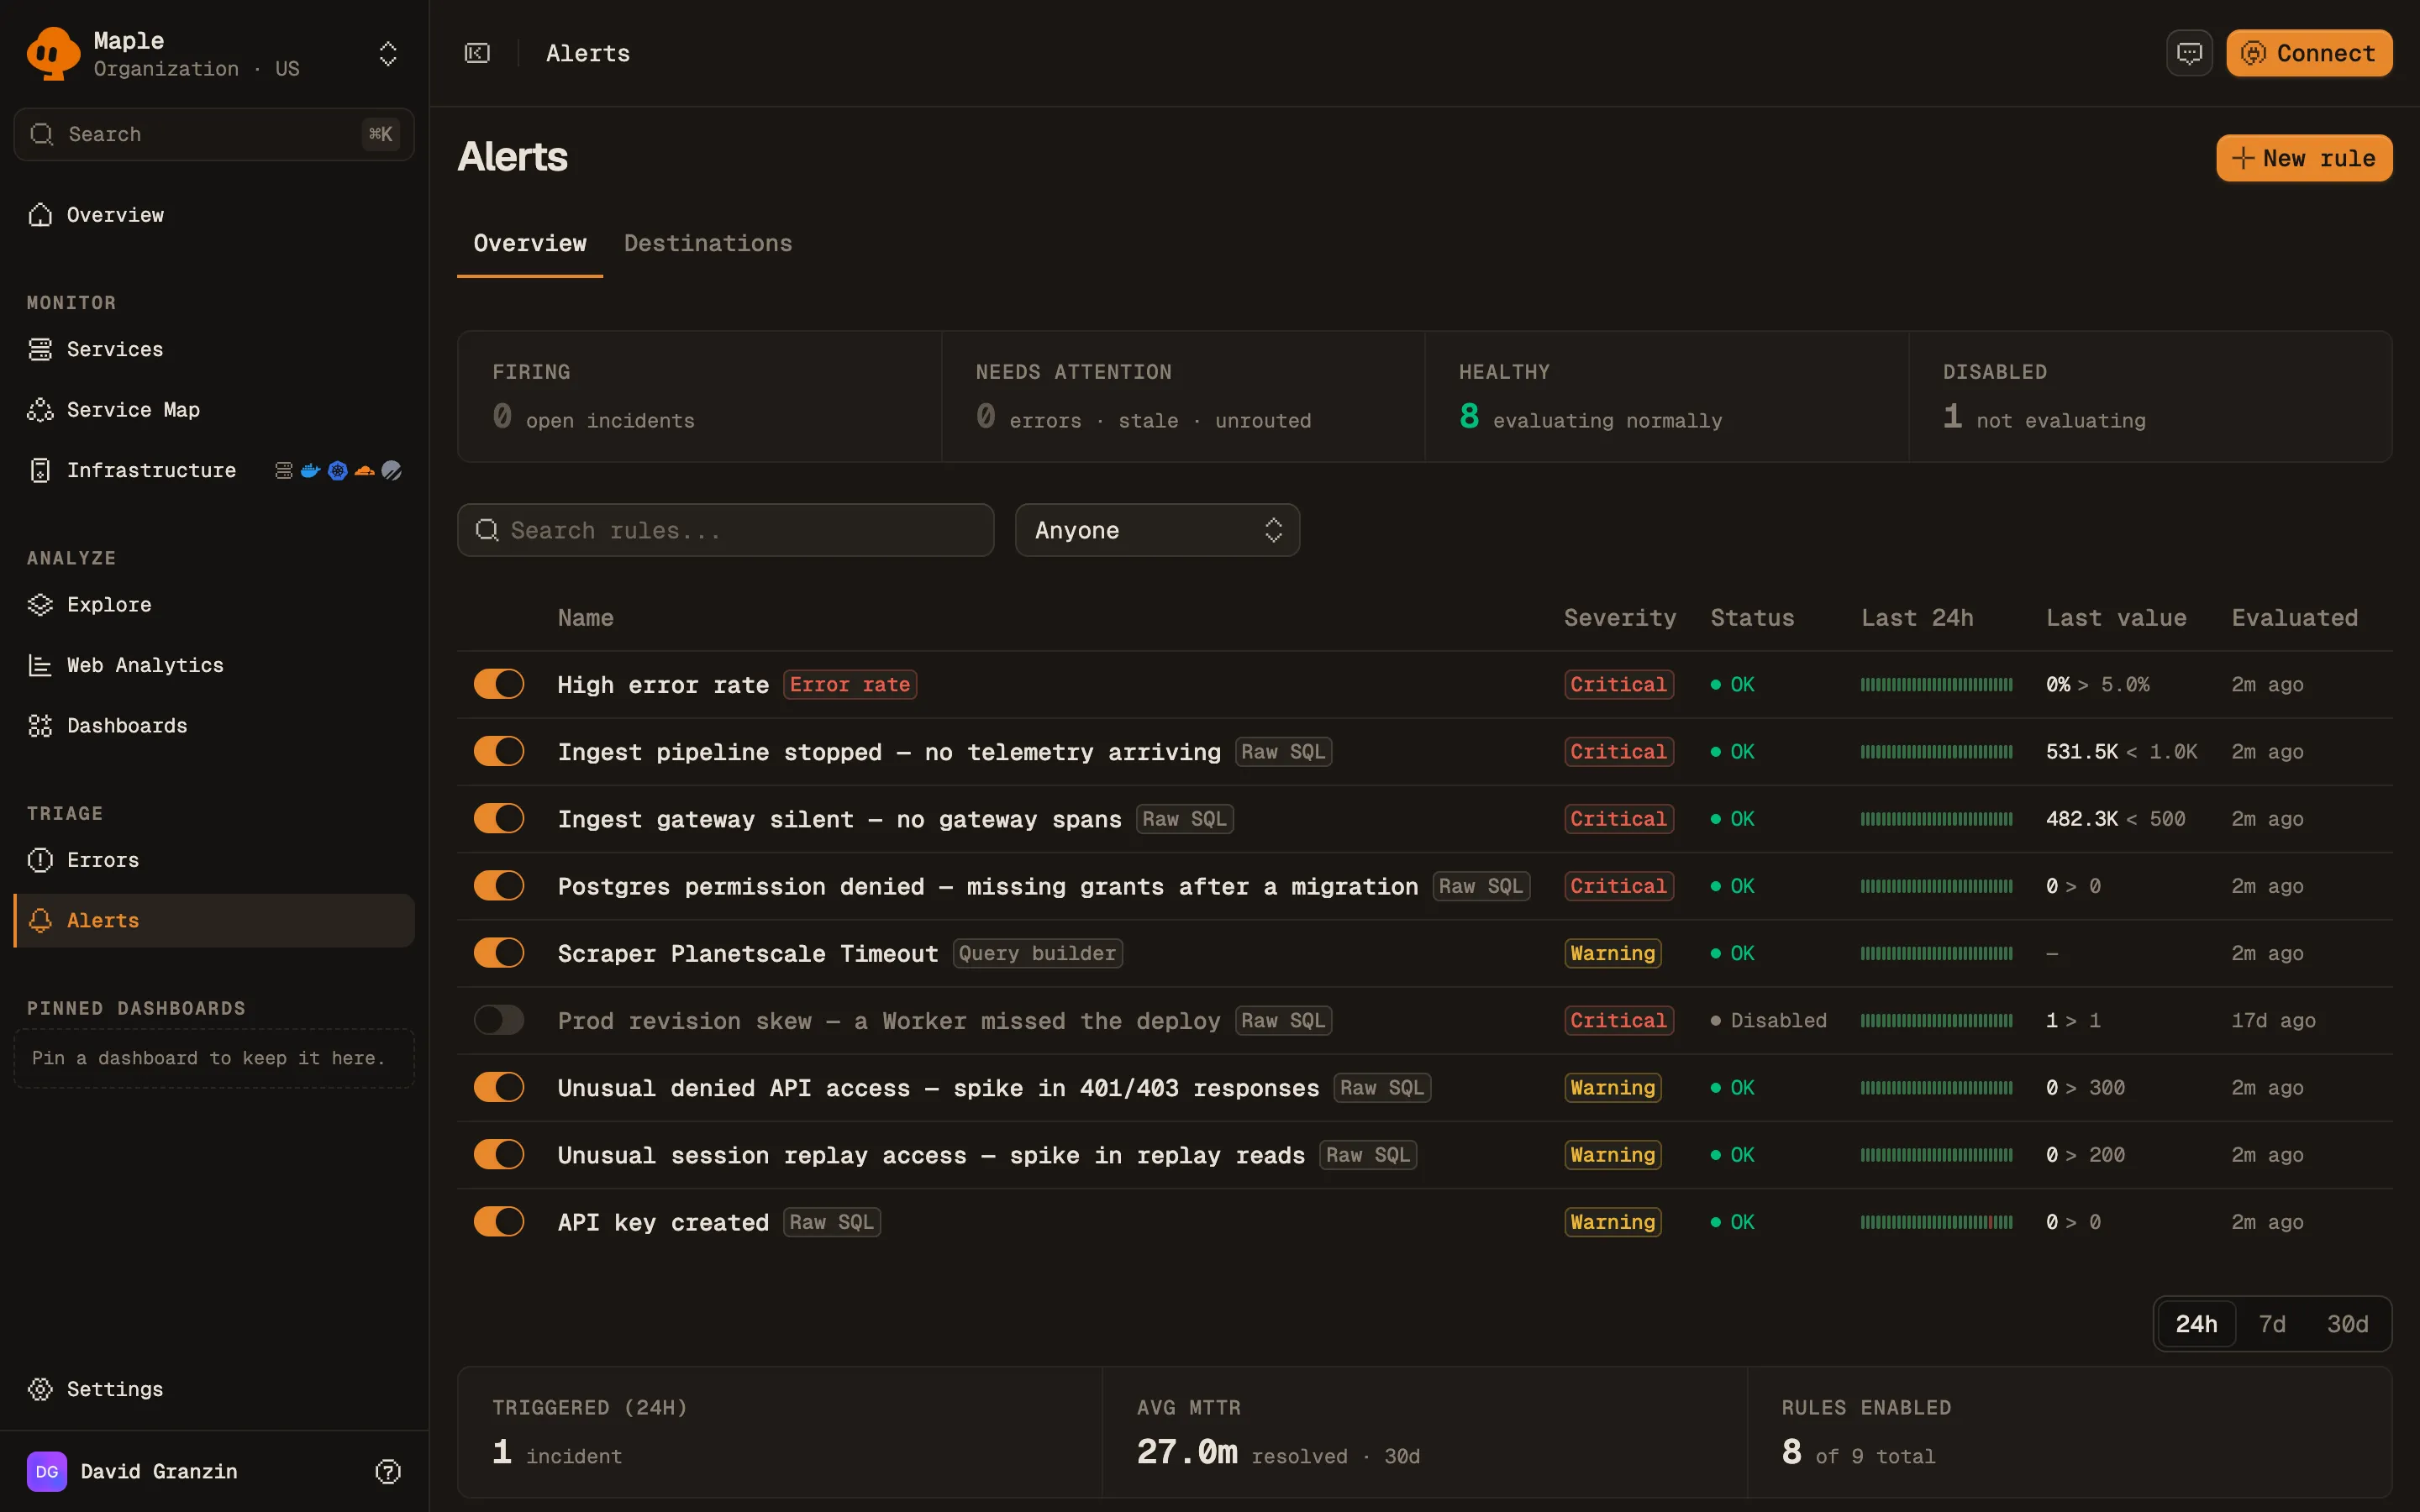Screen dimensions: 2420x1512
Task: Click the Raw SQL tag on Postgres rule
Action: point(1481,886)
